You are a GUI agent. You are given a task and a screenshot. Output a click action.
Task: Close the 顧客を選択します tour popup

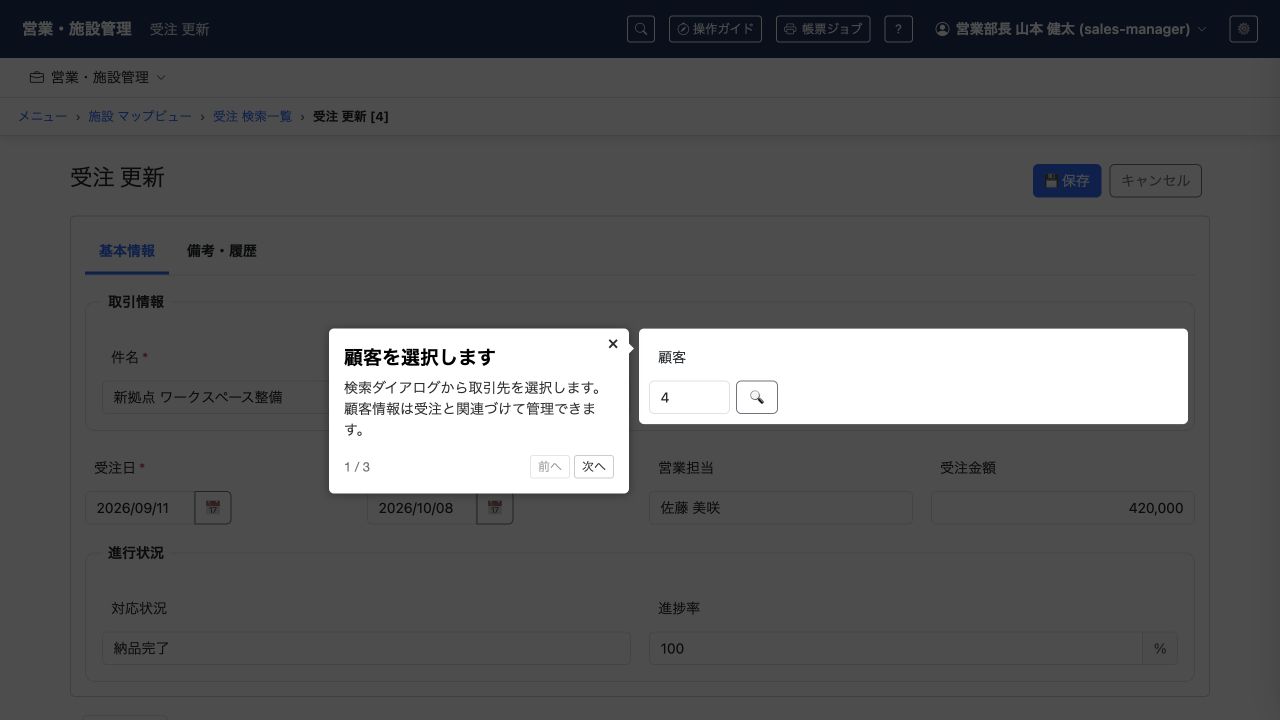613,343
